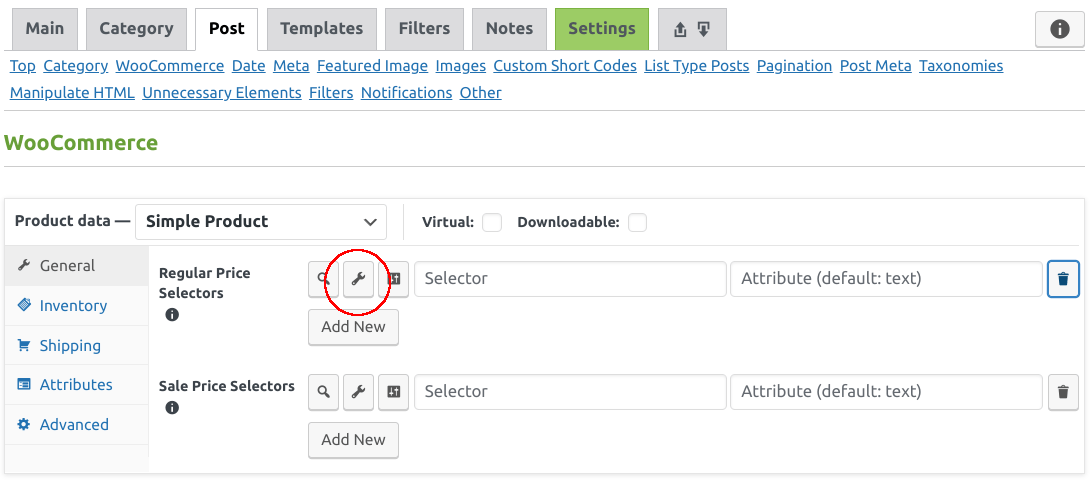Go to the Shipping product data section

70,346
